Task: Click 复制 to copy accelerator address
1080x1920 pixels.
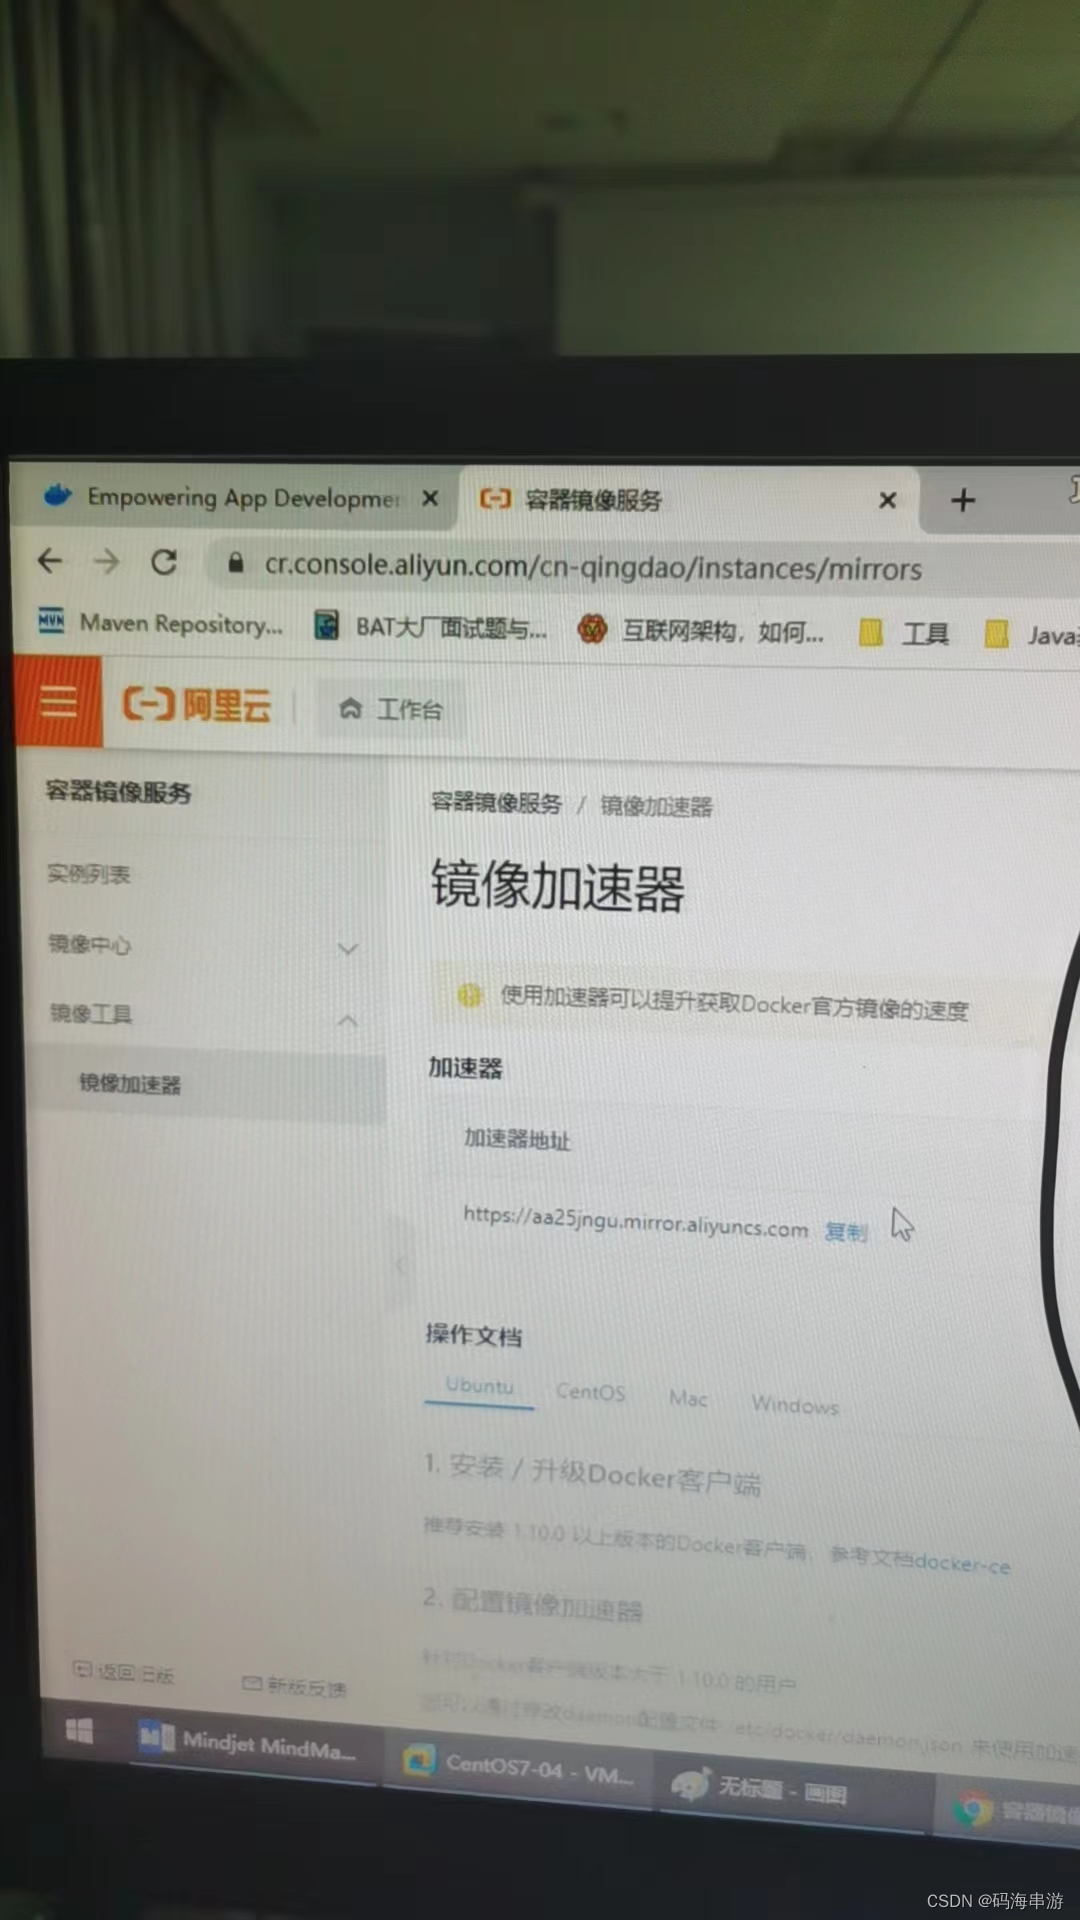Action: (x=845, y=1231)
